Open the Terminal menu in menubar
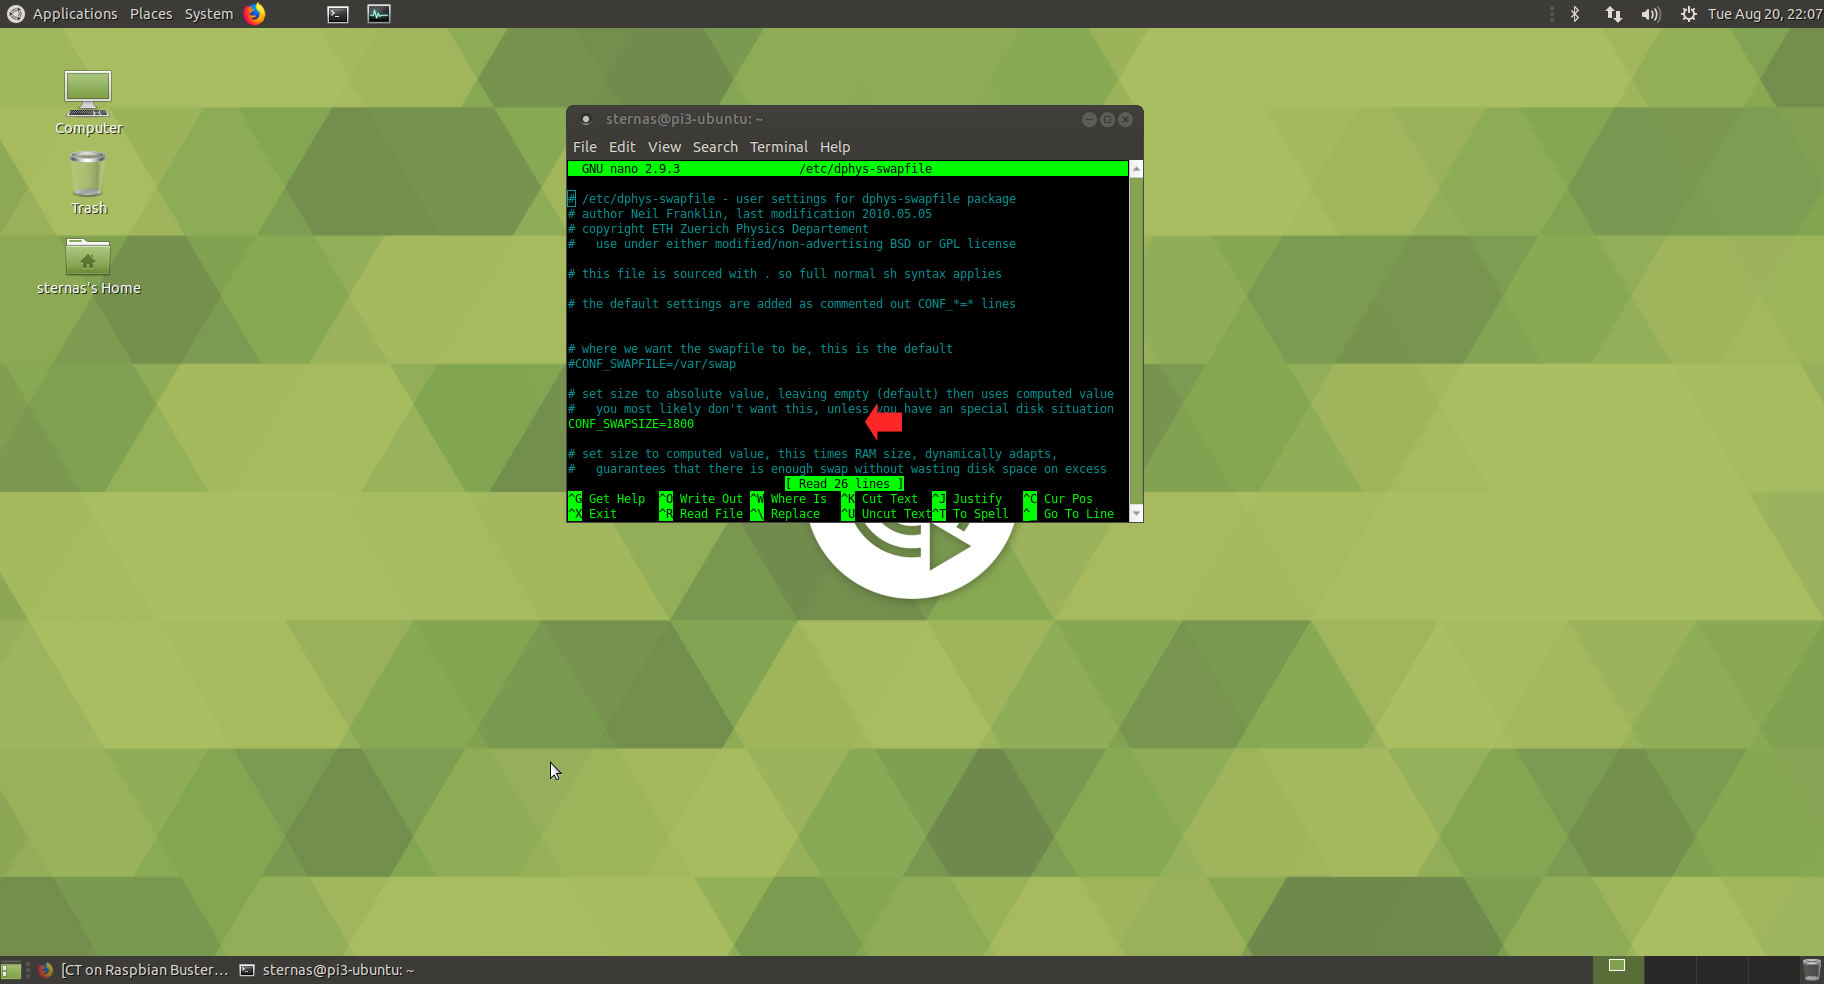The width and height of the screenshot is (1824, 984). [x=779, y=147]
